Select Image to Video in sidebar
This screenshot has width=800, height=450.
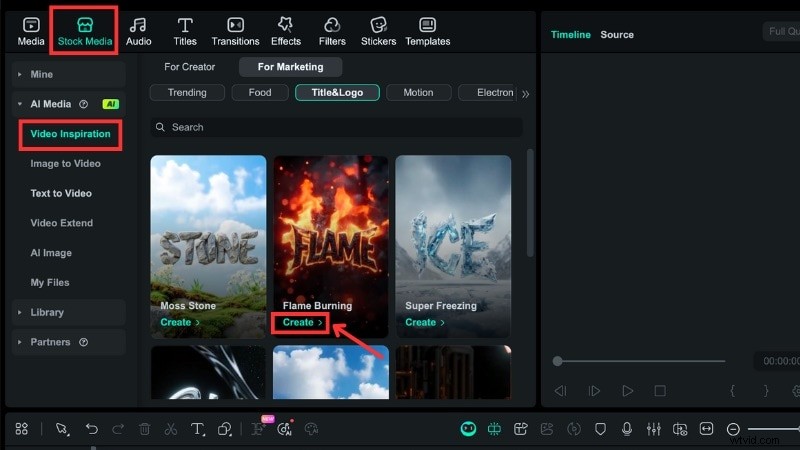point(66,164)
